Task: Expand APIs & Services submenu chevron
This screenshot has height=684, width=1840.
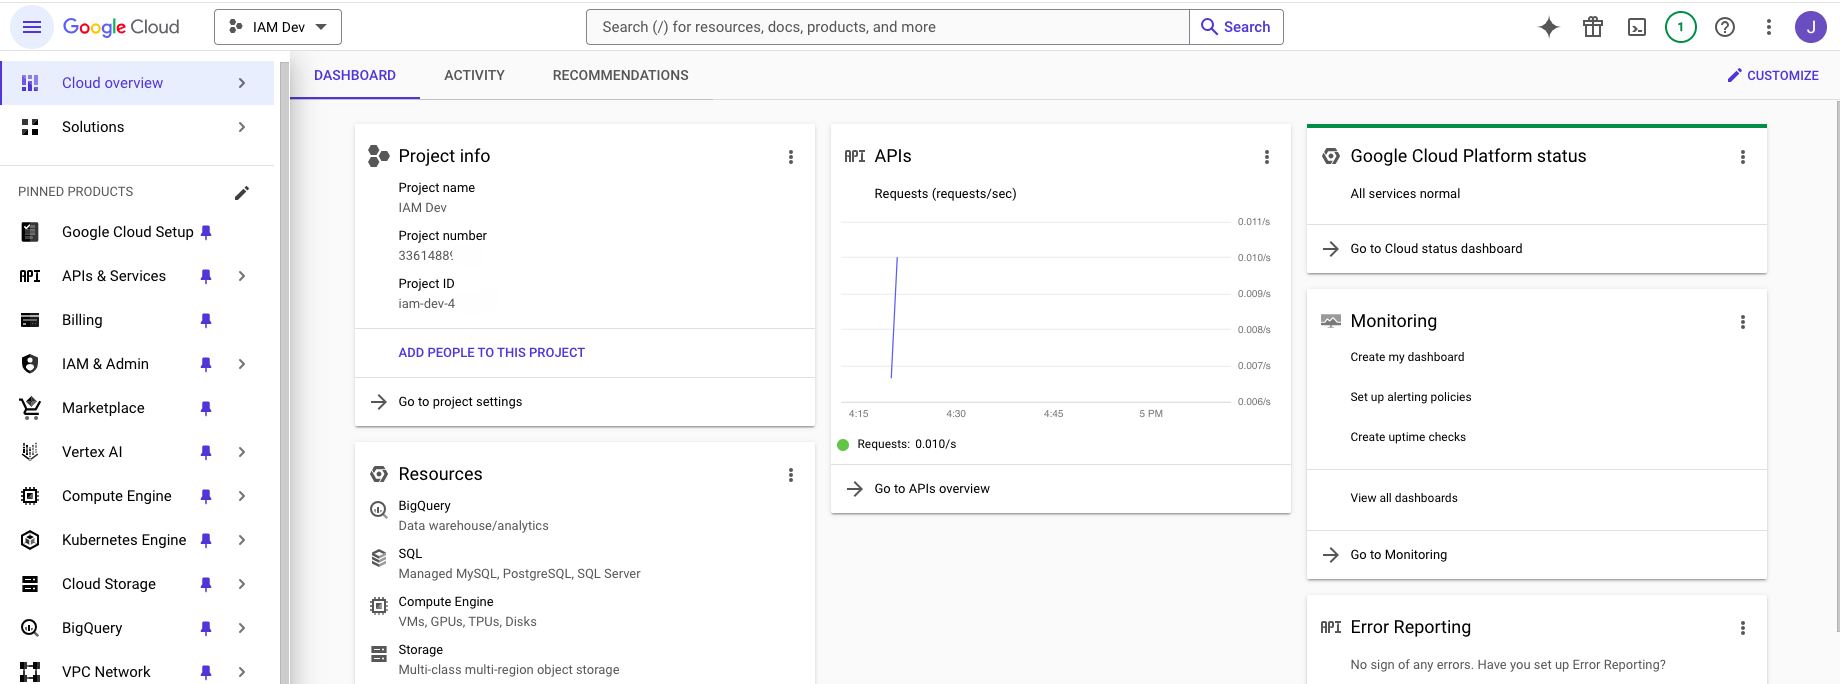Action: pyautogui.click(x=242, y=276)
